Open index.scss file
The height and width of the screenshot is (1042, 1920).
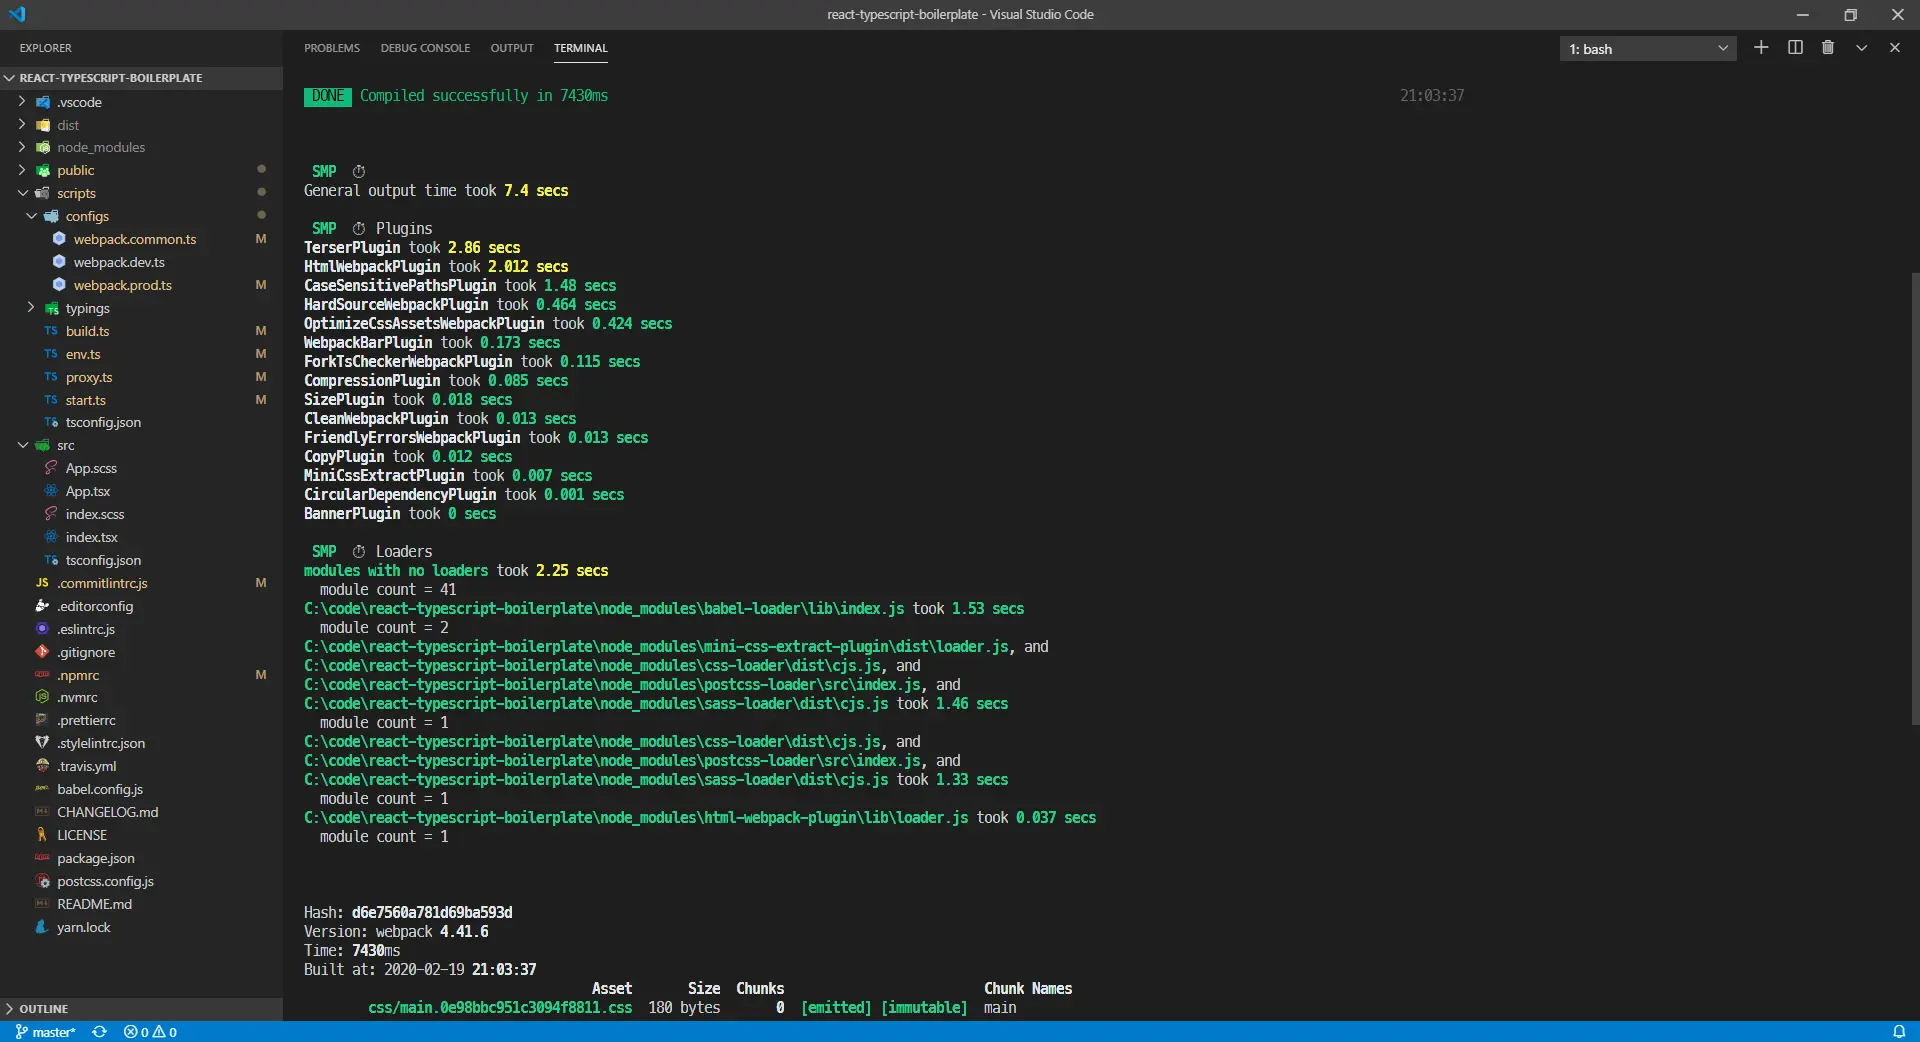95,514
